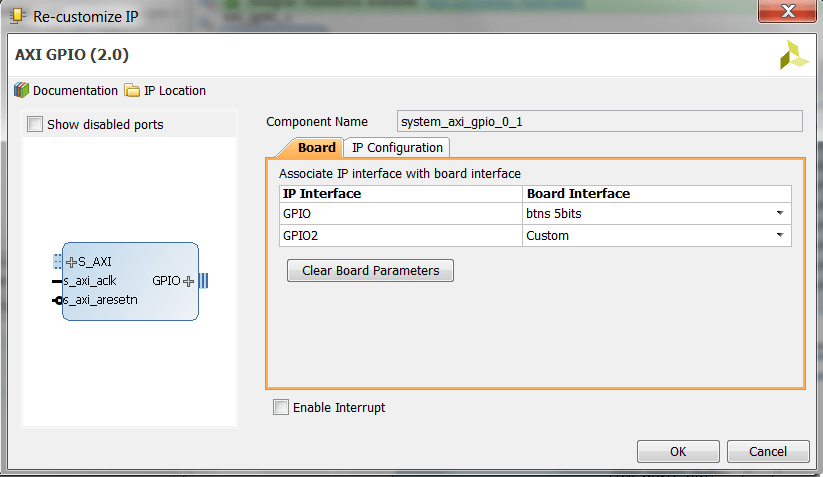Select the s_axi_aclk port on the block
823x477 pixels.
[x=89, y=281]
